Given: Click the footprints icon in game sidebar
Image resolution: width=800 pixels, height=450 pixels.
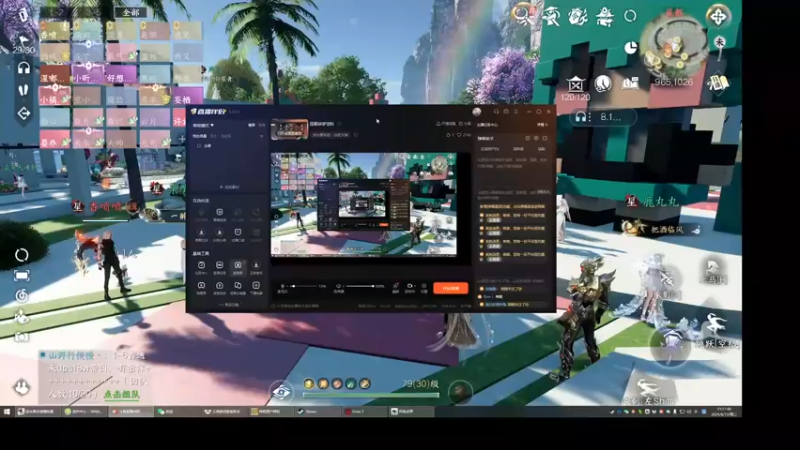Looking at the screenshot, I should pyautogui.click(x=23, y=91).
